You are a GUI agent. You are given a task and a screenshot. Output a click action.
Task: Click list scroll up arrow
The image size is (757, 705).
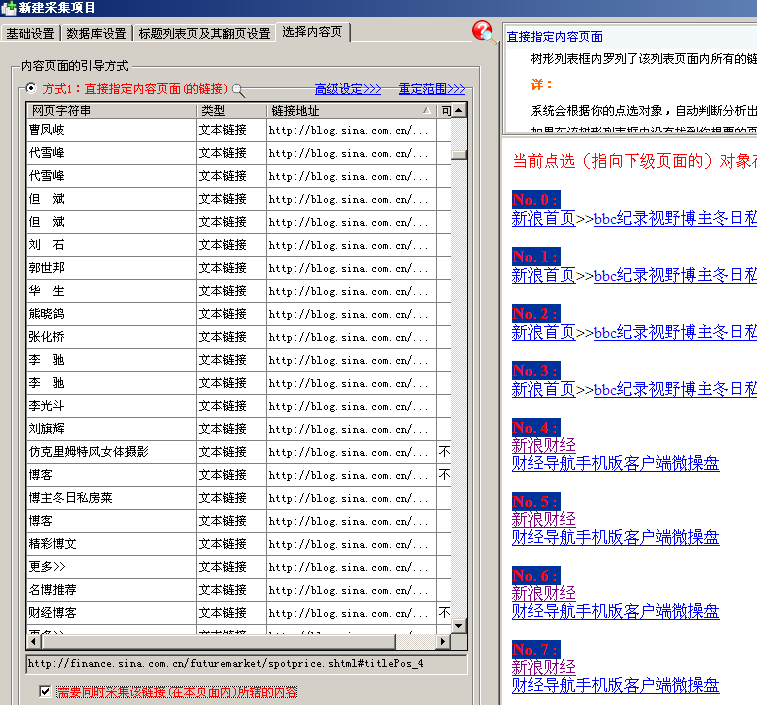[x=459, y=111]
